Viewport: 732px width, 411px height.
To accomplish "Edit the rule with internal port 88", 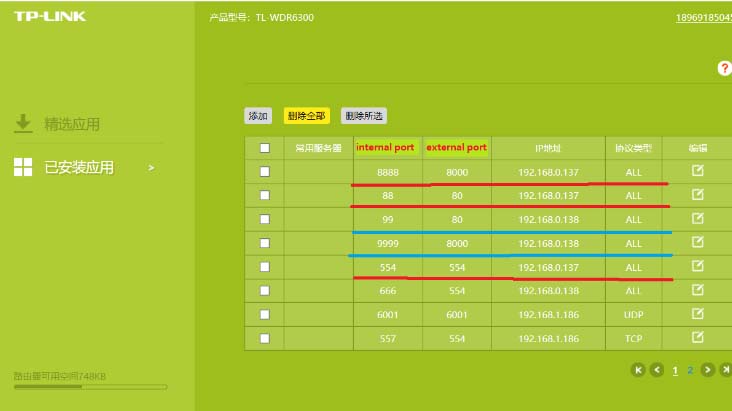I will [697, 194].
